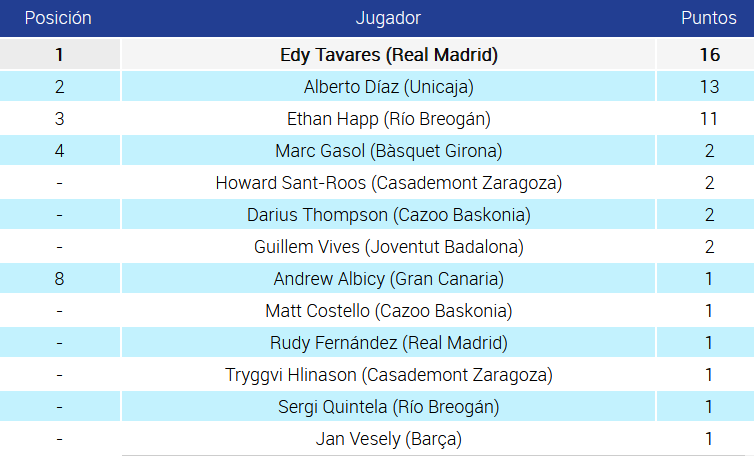Select Matt Costello (Cazoo Baskonia) row
754x456 pixels.
[x=388, y=311]
